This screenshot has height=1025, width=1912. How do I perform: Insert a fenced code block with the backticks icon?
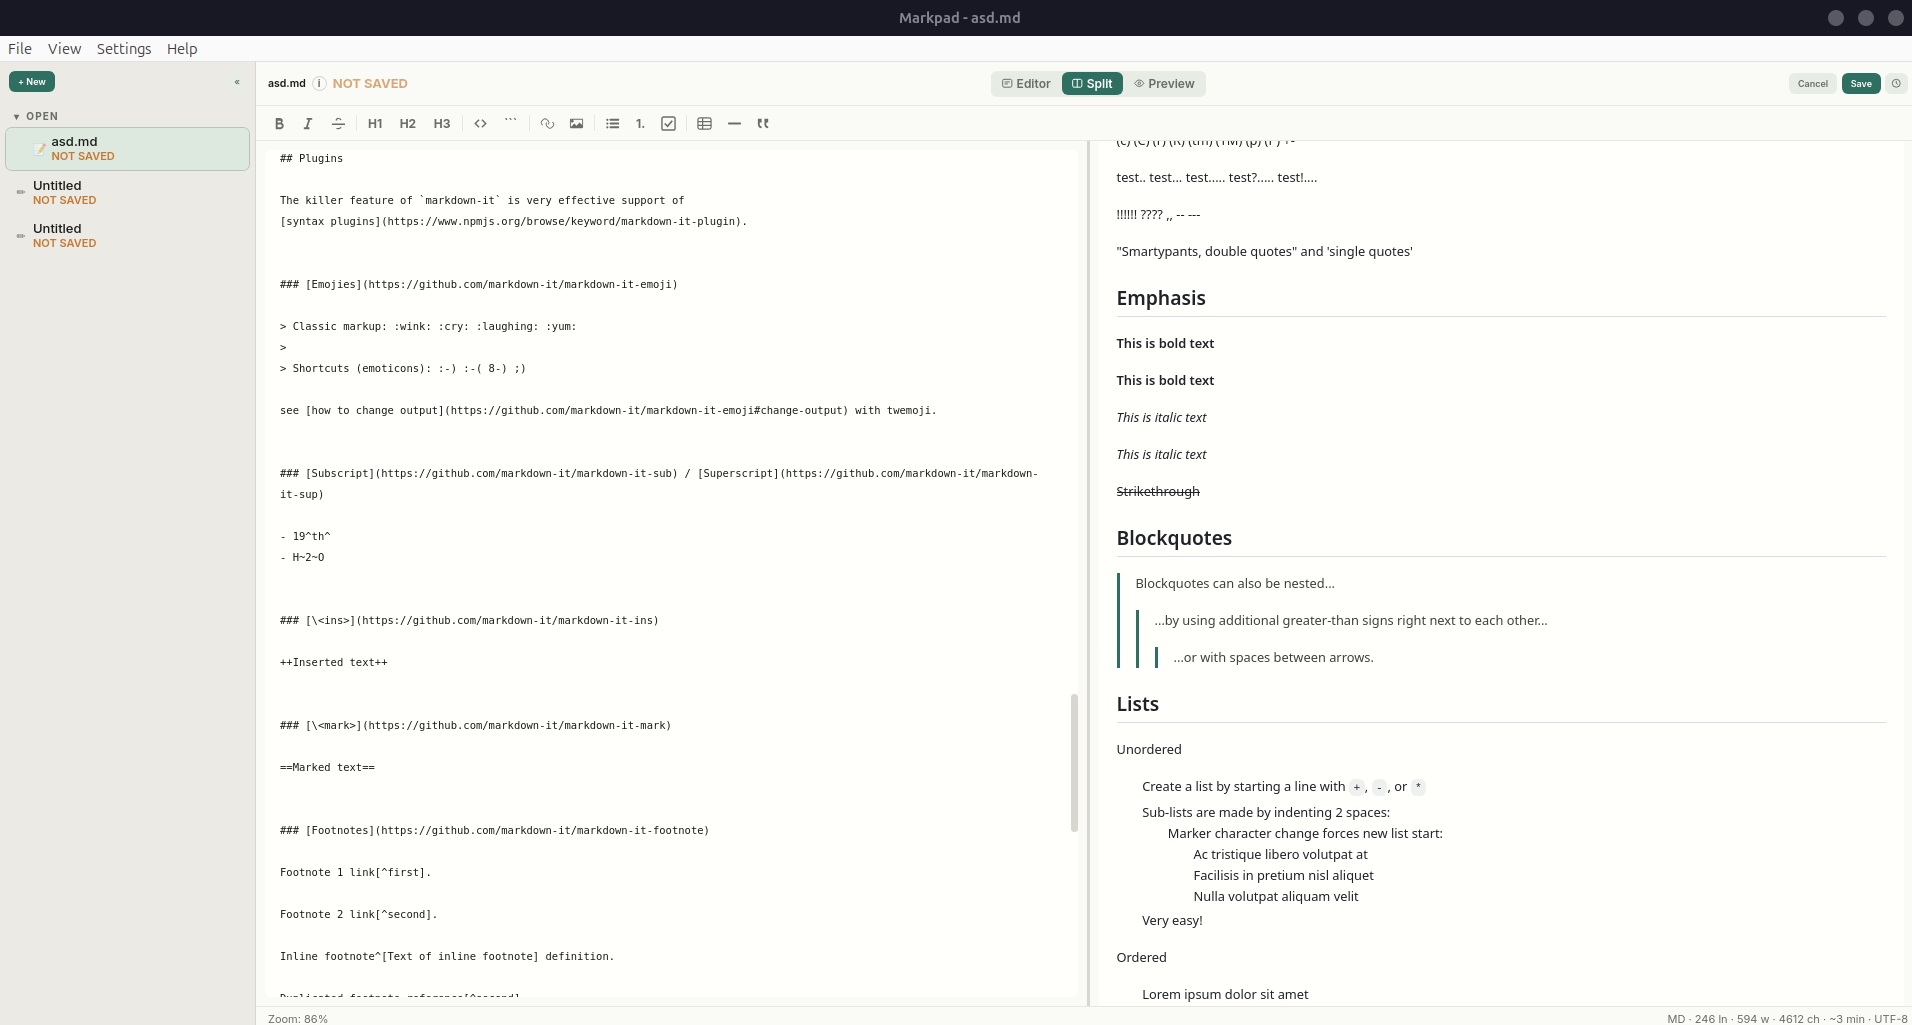[511, 124]
